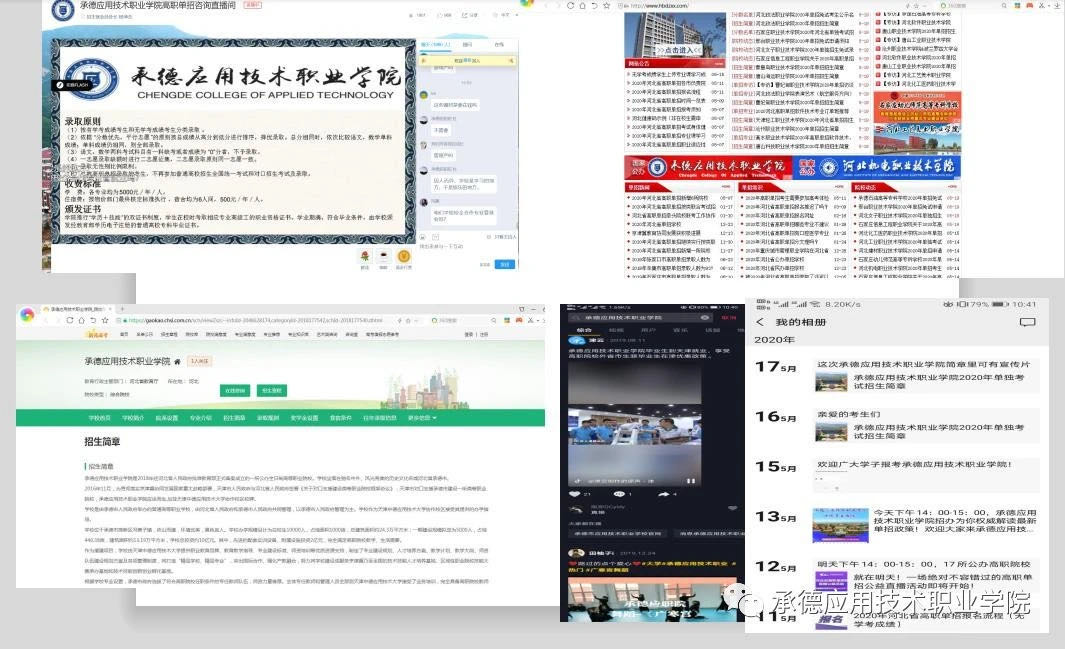Click the colorful browser logo icon

(x=27, y=315)
